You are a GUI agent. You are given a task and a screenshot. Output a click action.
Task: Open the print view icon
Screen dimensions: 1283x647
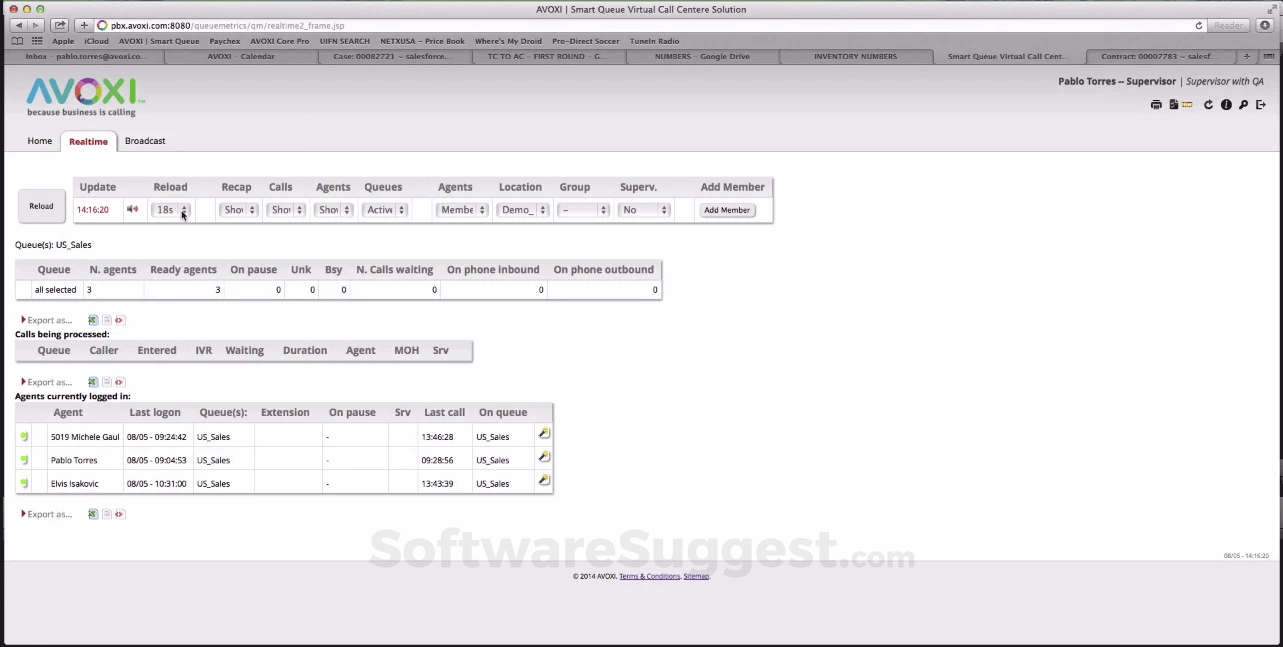(x=1156, y=104)
